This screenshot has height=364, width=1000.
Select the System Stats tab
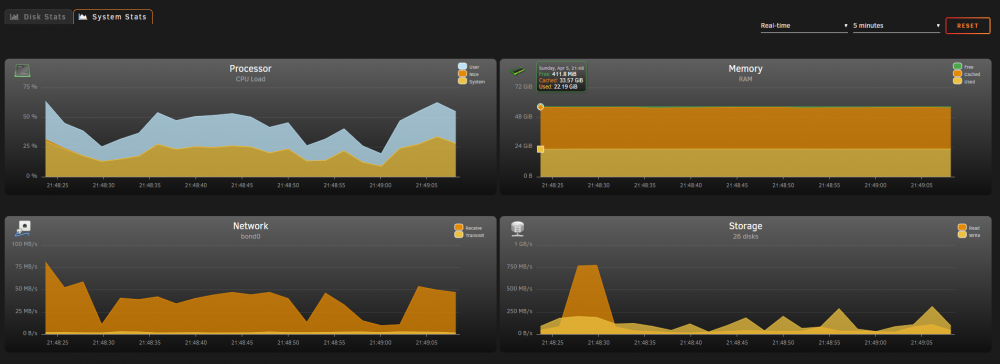(113, 17)
